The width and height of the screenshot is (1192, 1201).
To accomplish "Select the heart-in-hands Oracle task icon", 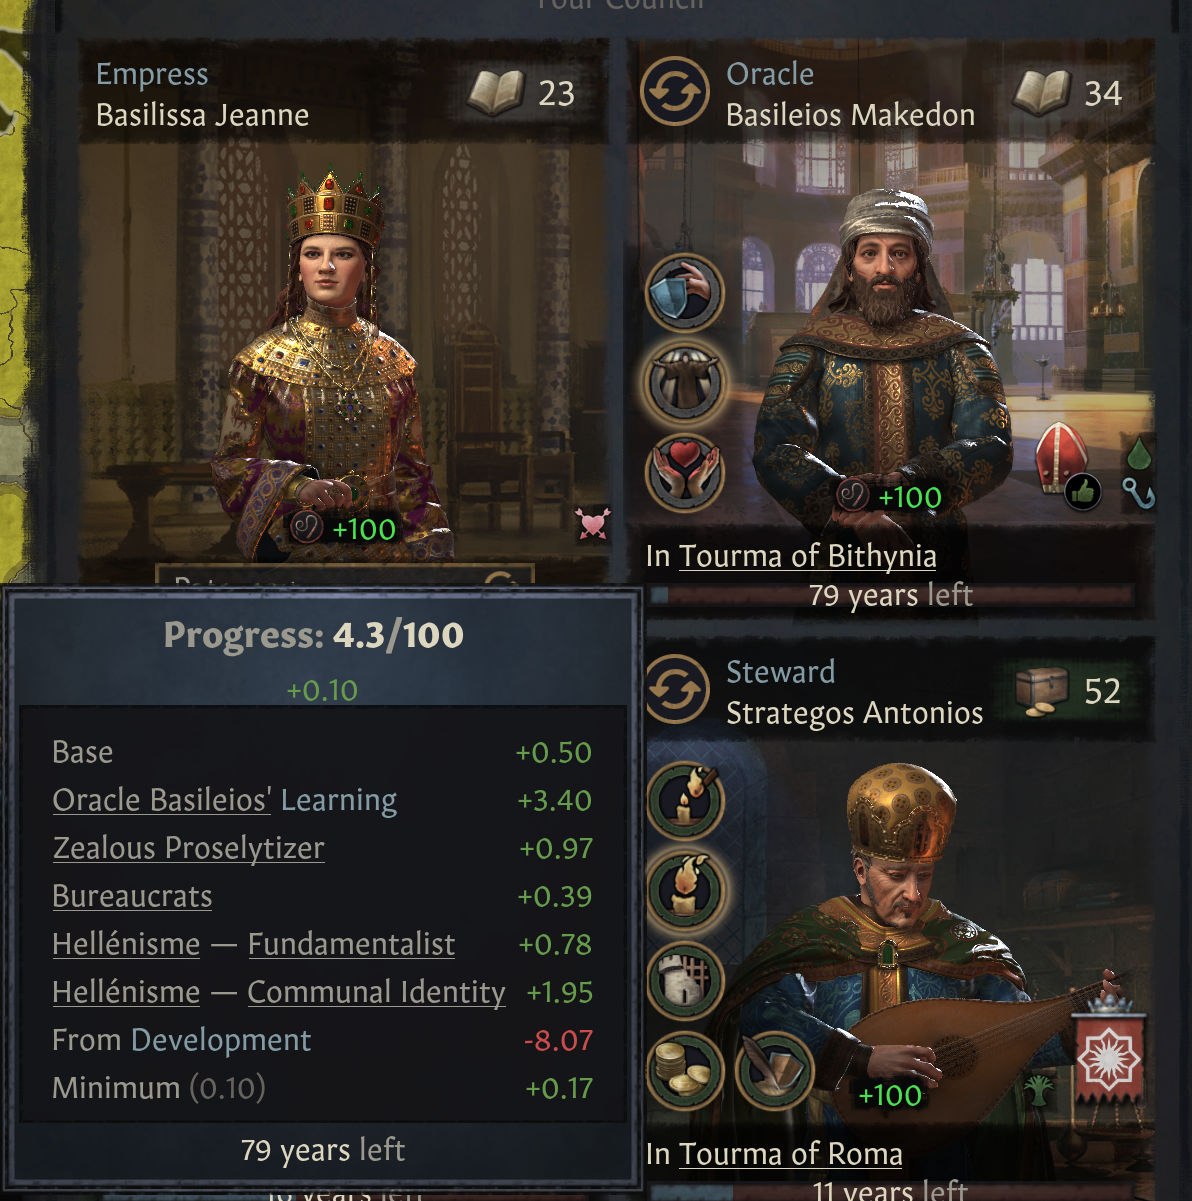I will click(x=685, y=470).
